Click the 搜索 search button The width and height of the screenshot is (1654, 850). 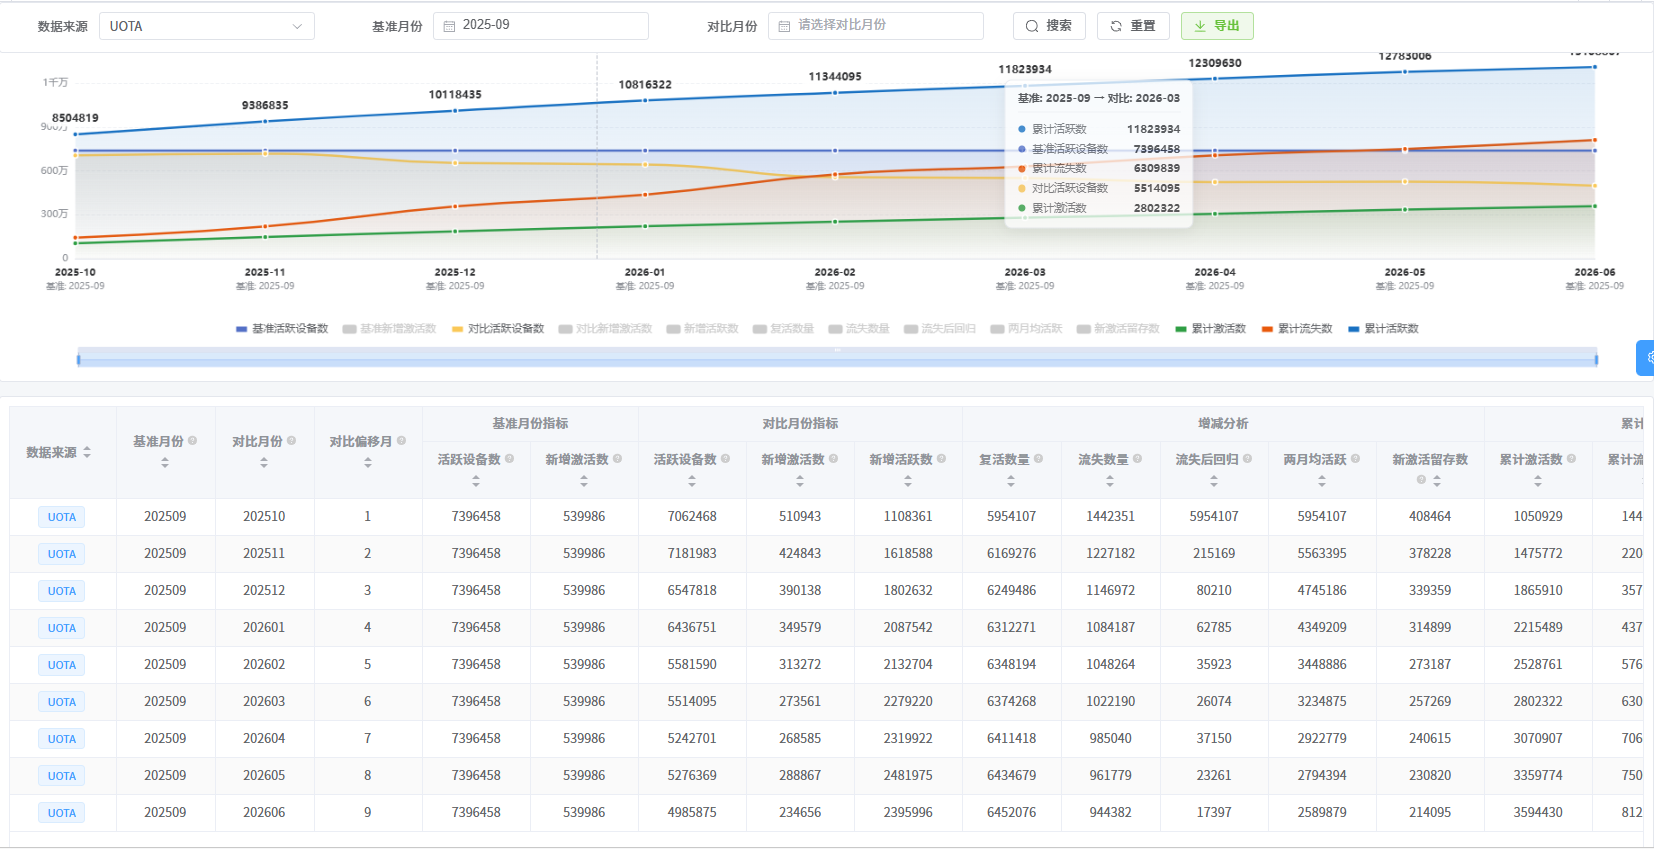click(1049, 26)
